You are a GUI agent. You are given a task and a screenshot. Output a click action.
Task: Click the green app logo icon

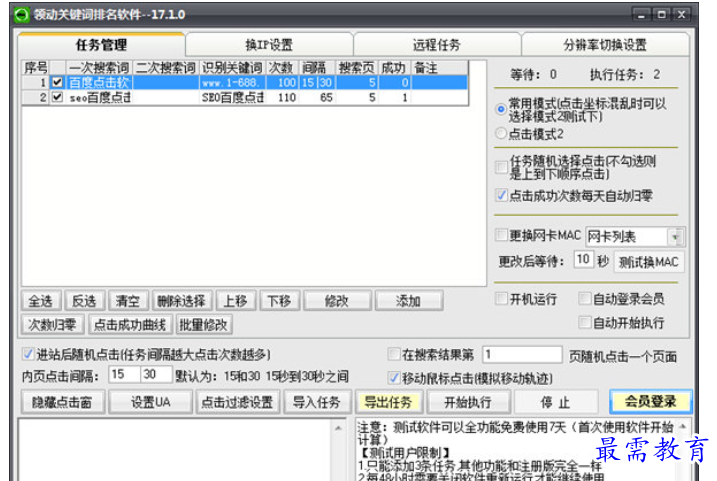(21, 15)
